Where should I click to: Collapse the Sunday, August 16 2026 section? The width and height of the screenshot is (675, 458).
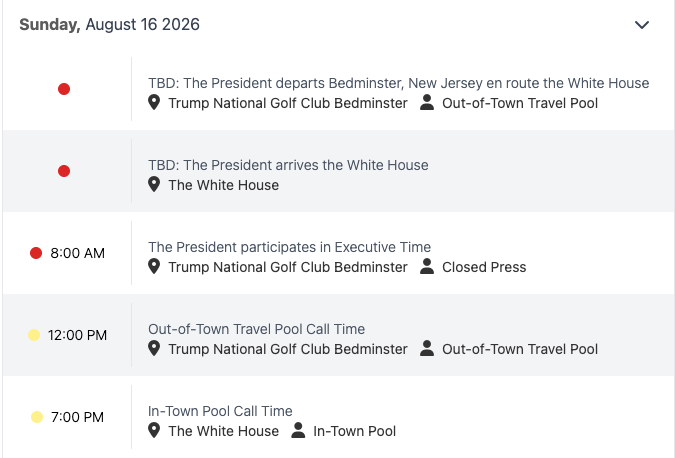tap(641, 25)
